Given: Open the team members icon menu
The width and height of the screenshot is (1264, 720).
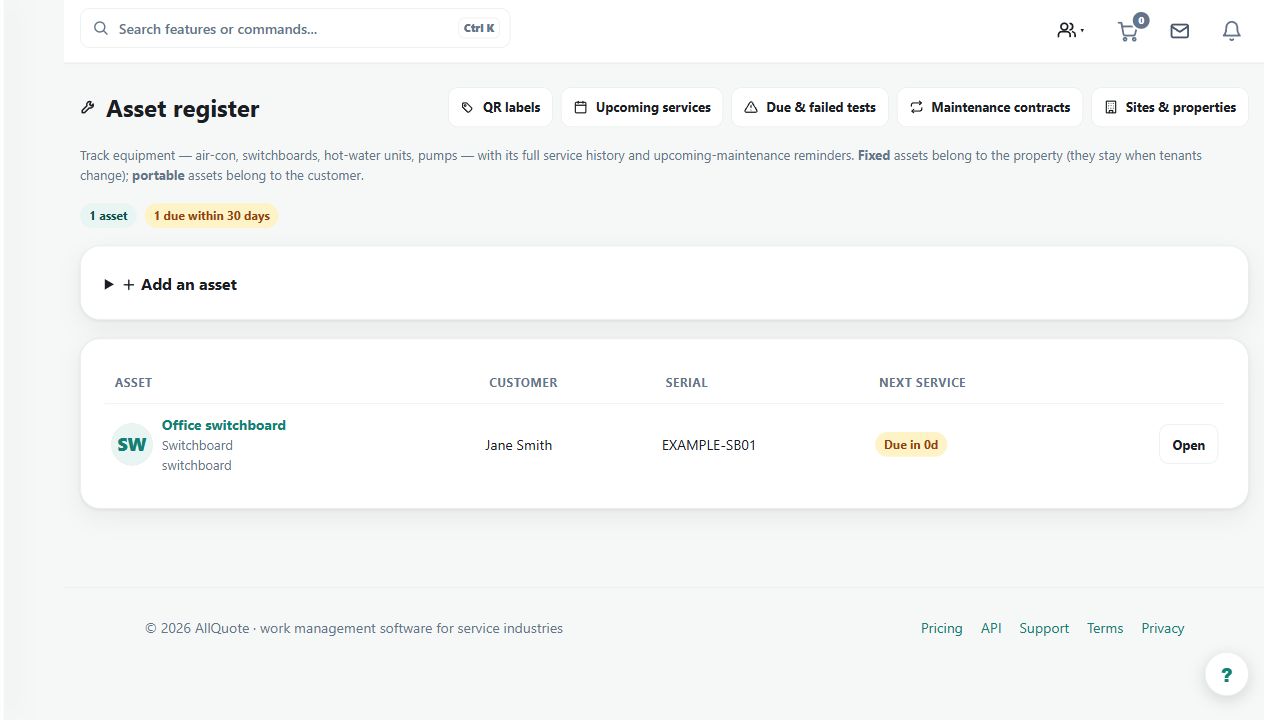Looking at the screenshot, I should (1070, 30).
